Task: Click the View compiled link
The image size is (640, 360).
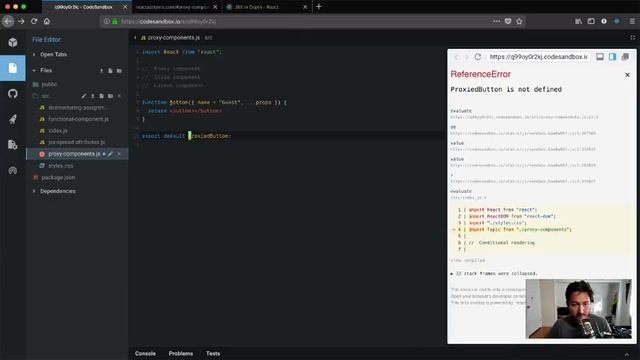Action: pos(468,260)
